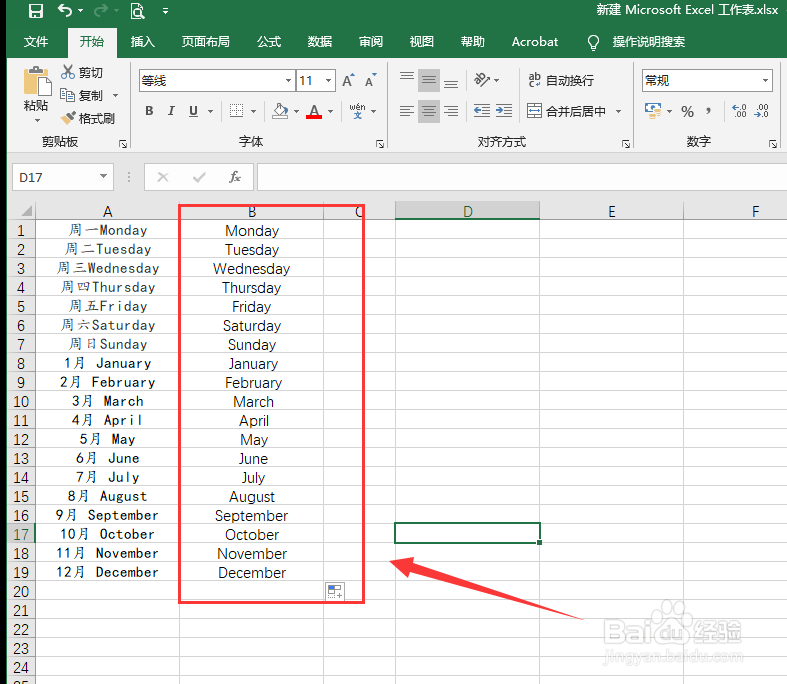Increase indent icon

[x=503, y=111]
